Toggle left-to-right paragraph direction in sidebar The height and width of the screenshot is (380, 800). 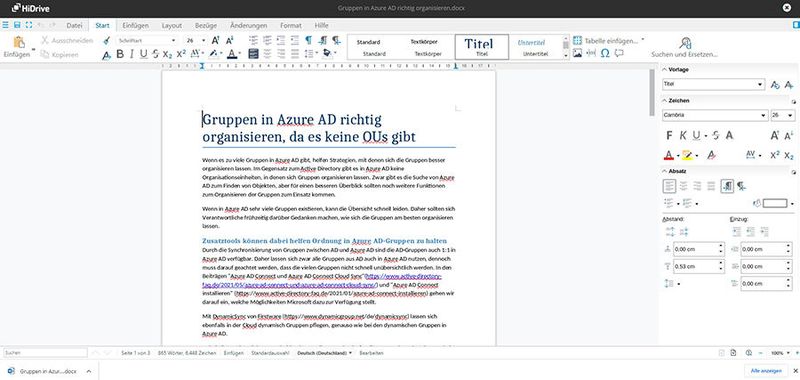pos(728,186)
